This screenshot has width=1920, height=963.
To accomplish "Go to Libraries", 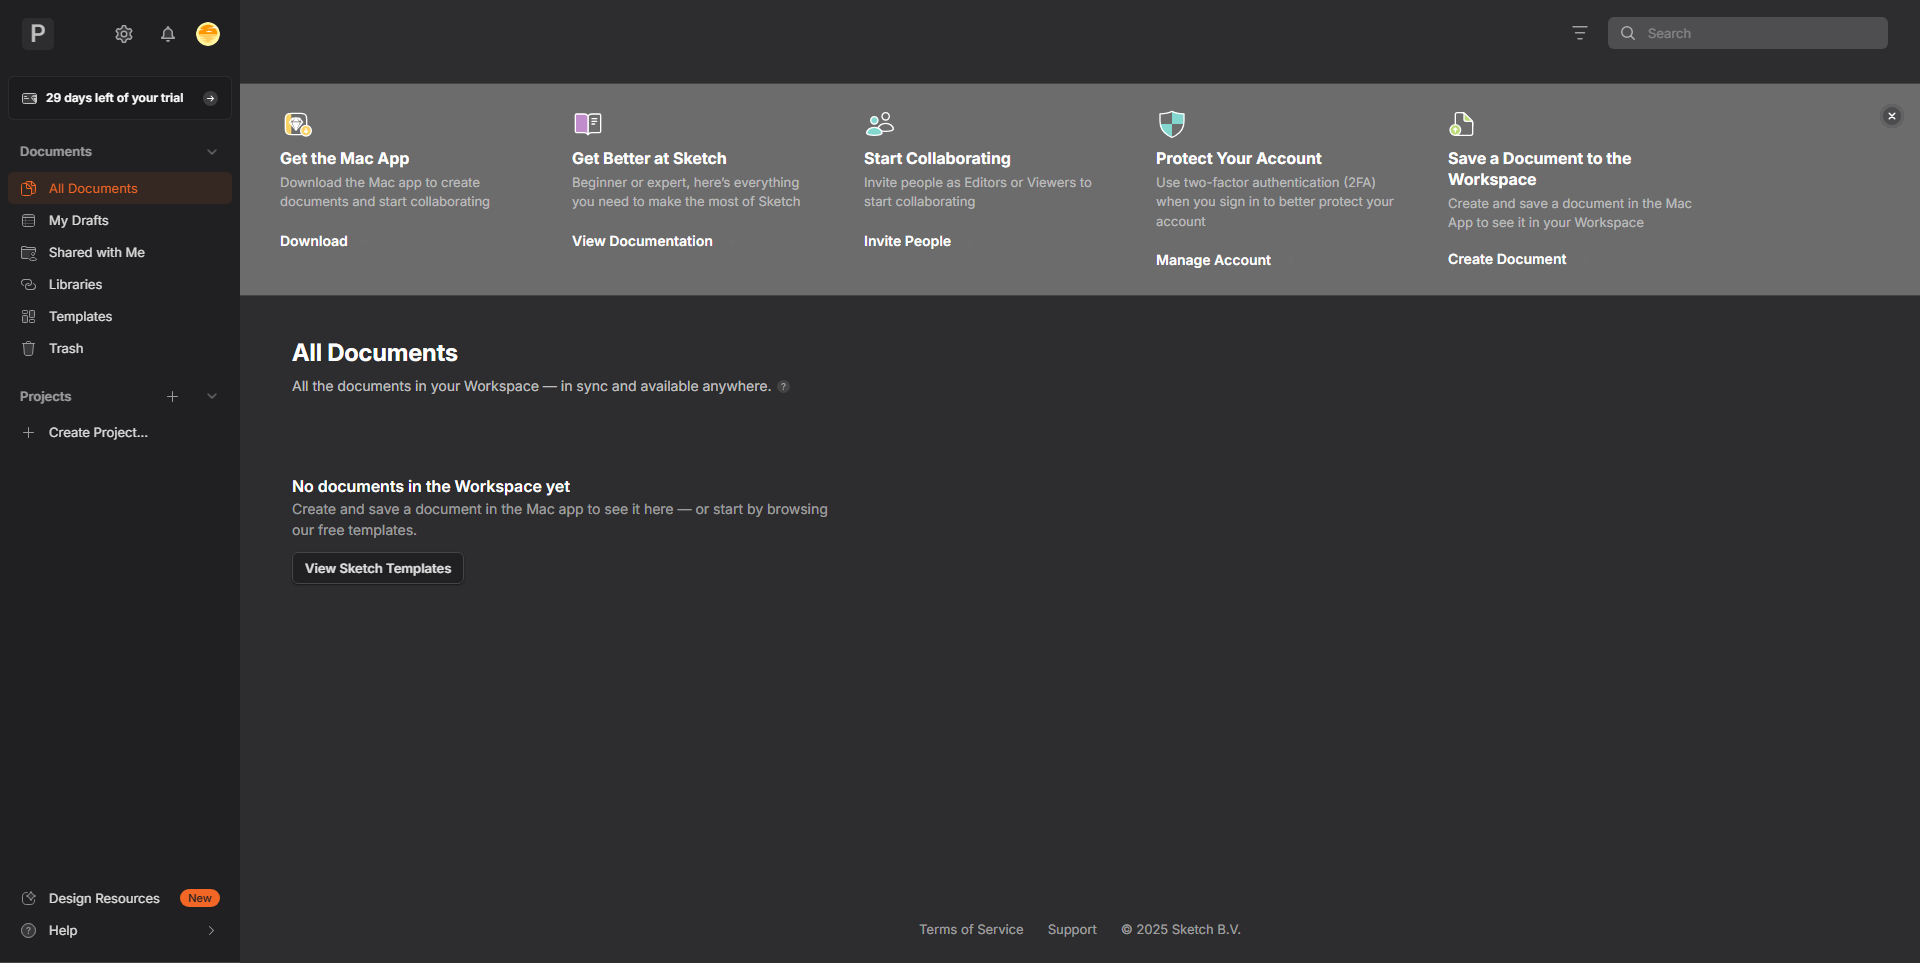I will (120, 284).
